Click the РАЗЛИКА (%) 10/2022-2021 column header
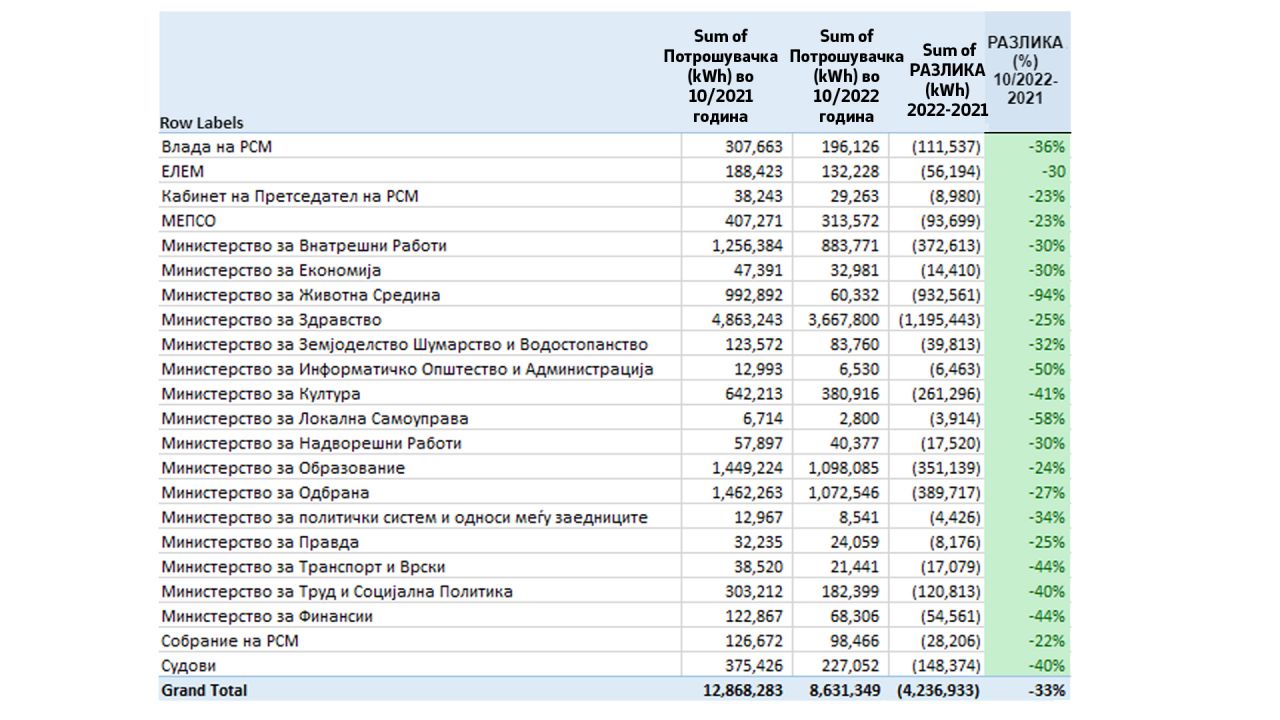 coord(1026,71)
